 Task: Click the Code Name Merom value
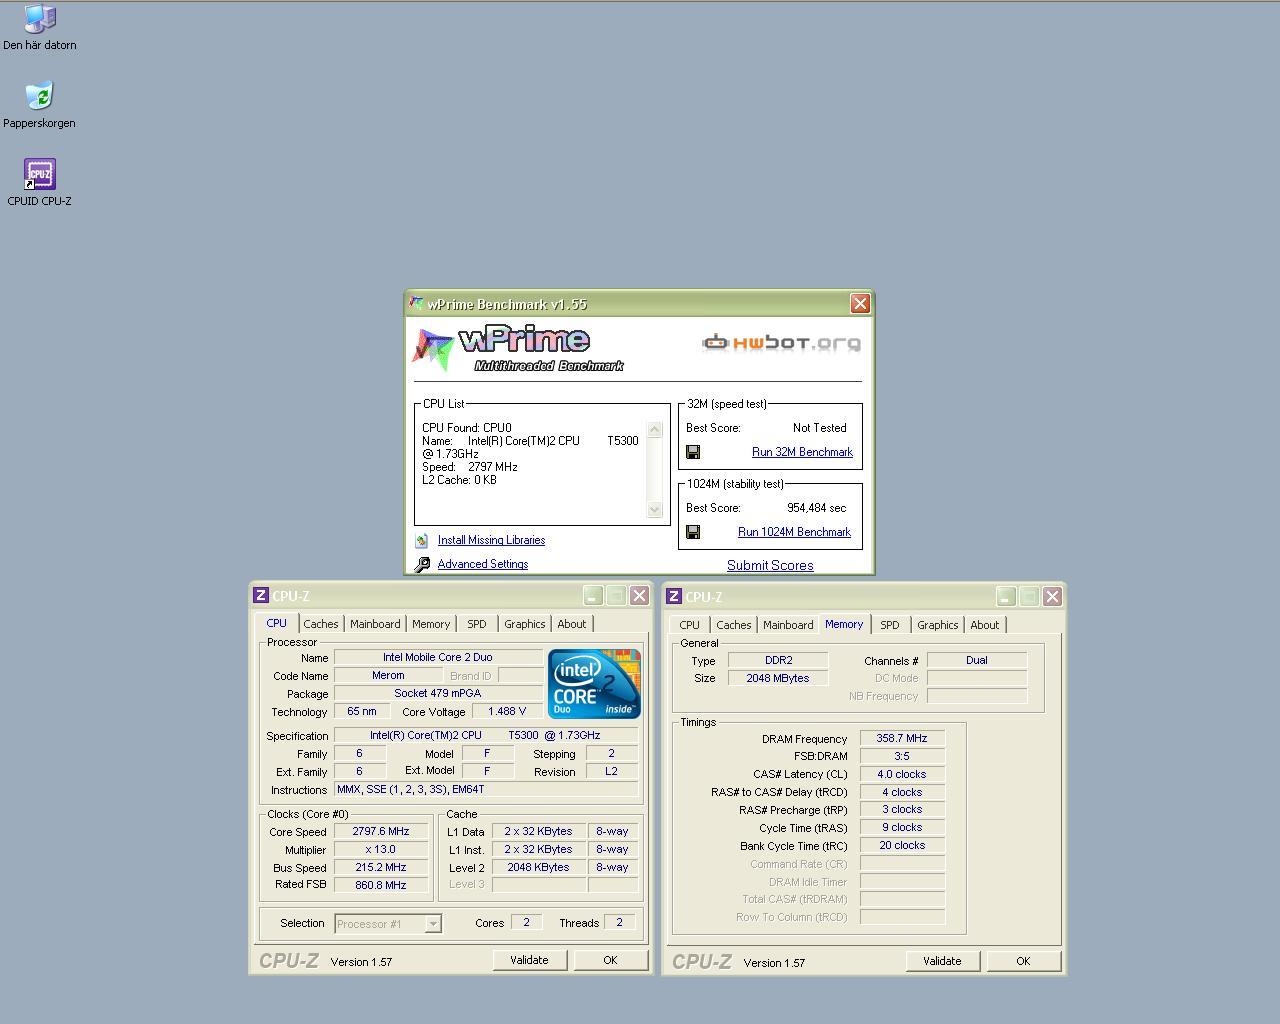coord(388,675)
